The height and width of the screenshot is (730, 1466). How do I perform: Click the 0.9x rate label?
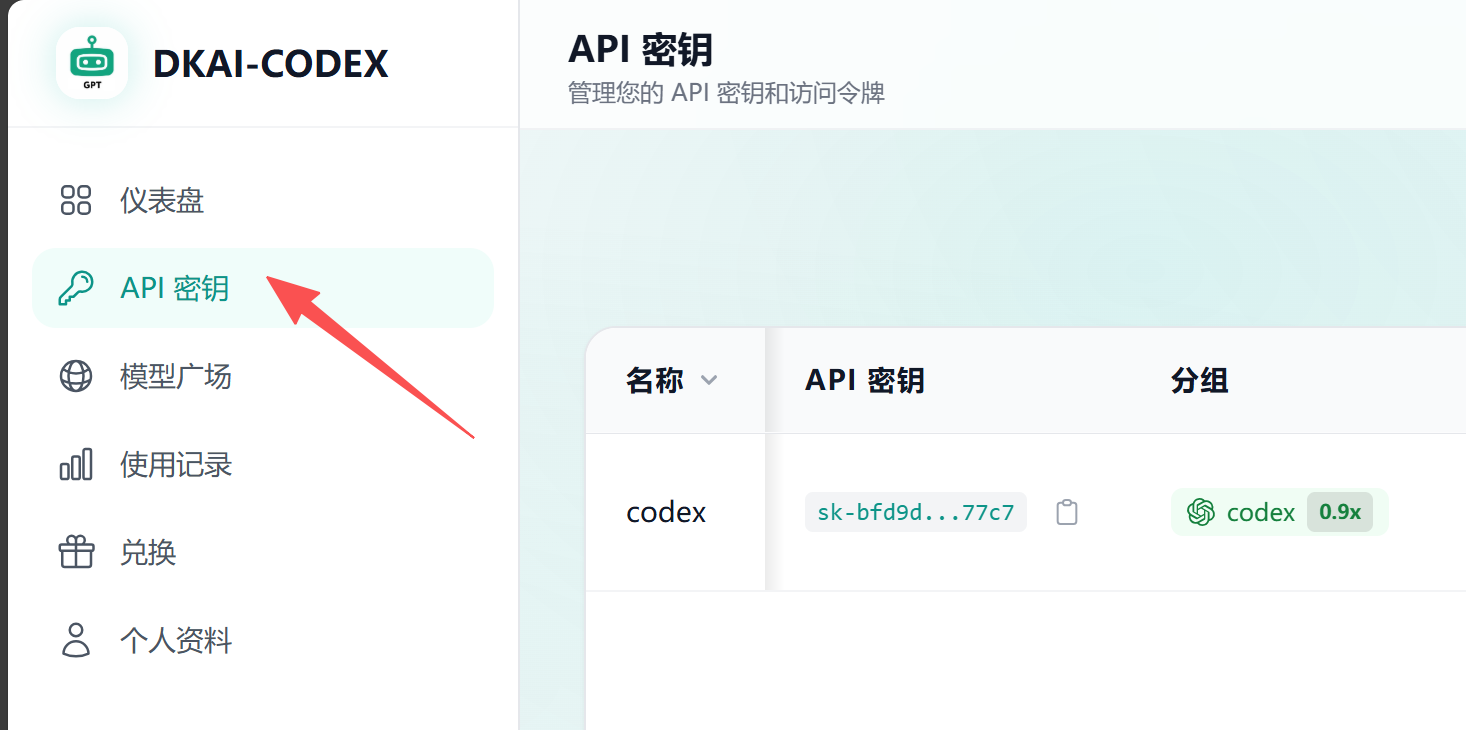click(1340, 512)
